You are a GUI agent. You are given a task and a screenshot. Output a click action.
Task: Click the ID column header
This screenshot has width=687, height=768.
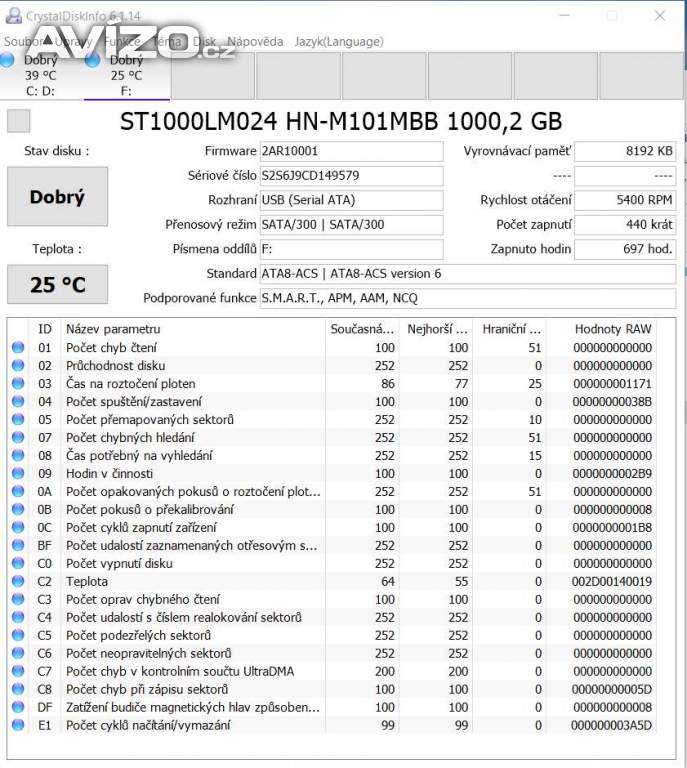(x=45, y=329)
